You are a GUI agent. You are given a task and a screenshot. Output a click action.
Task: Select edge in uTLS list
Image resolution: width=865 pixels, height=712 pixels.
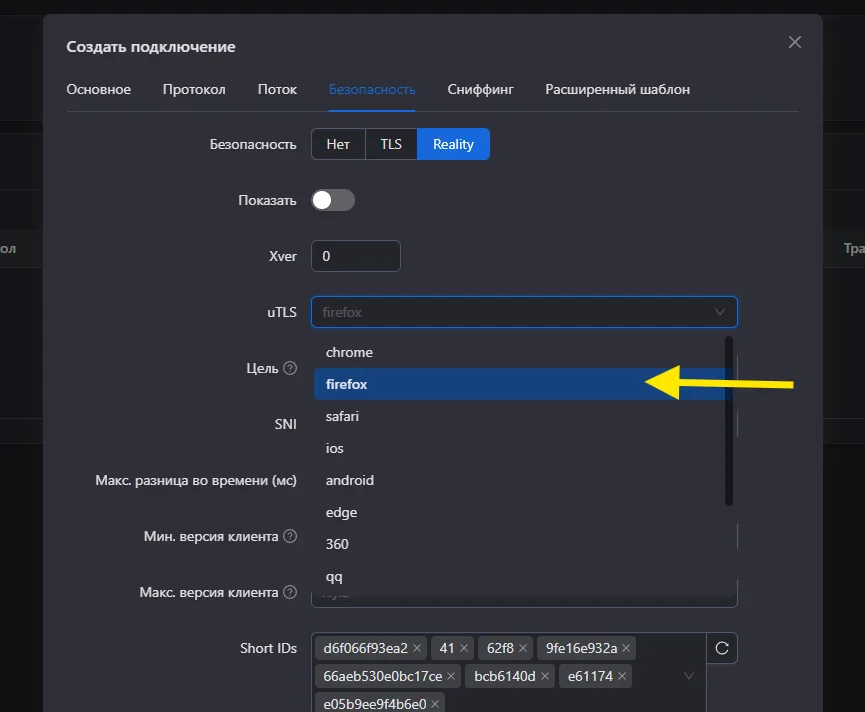[519, 512]
